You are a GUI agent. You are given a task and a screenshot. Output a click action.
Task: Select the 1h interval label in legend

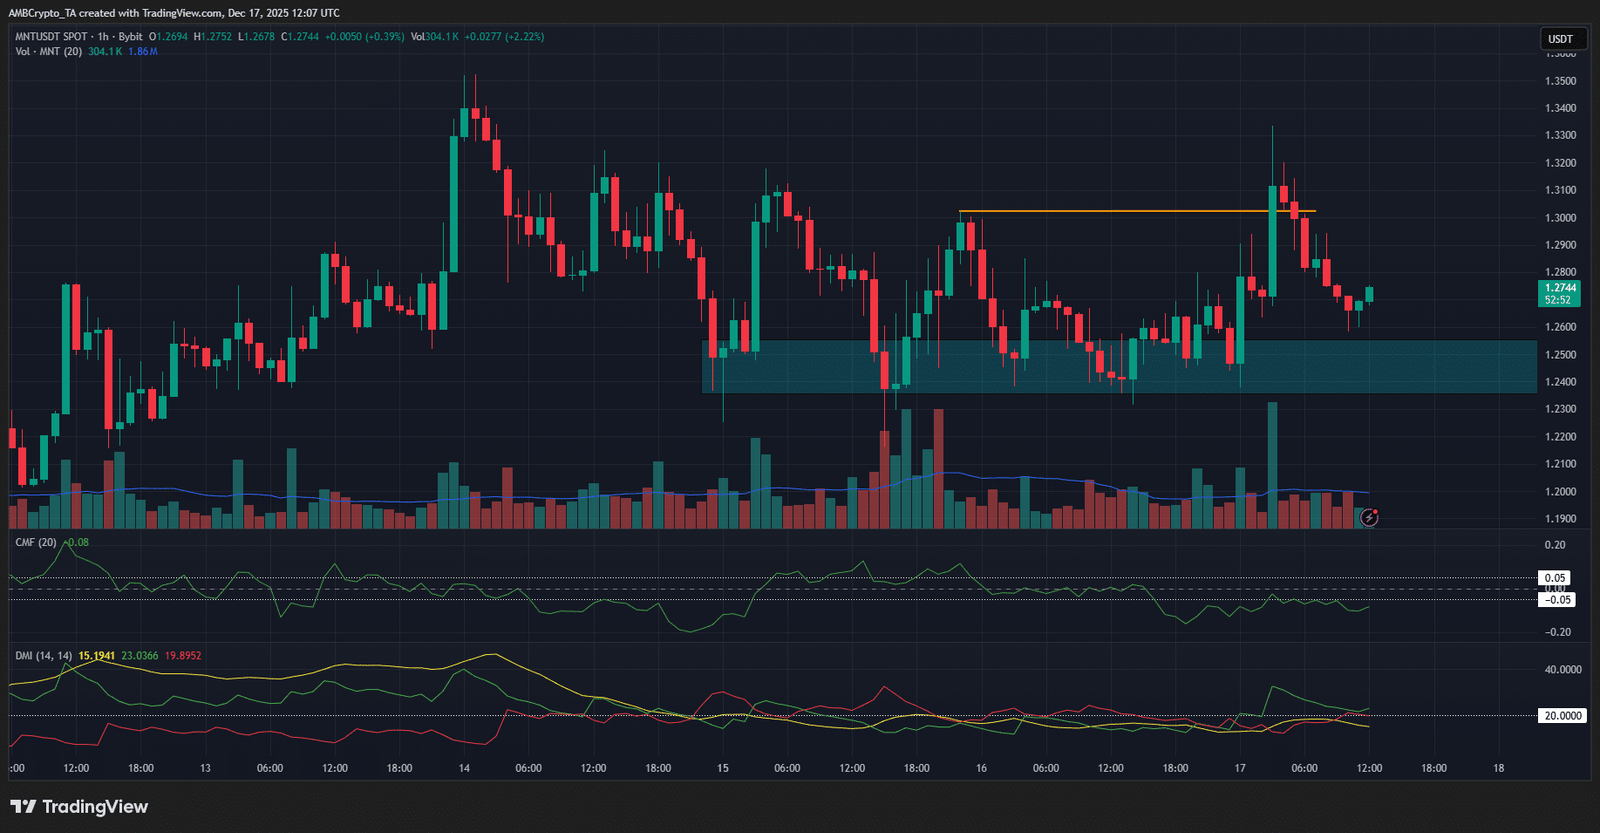pos(103,37)
